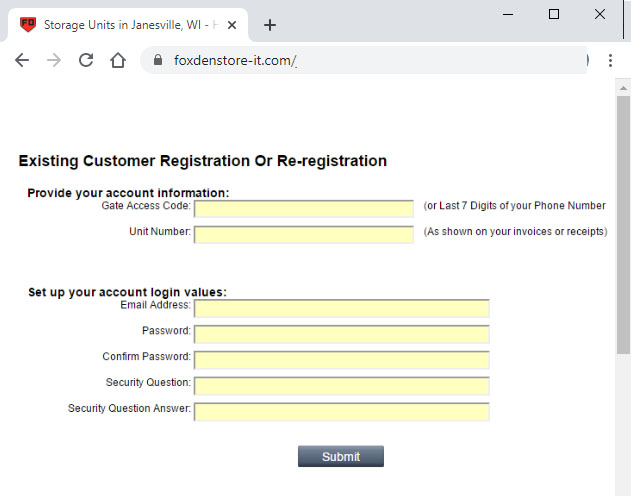The width and height of the screenshot is (631, 496).
Task: Click the lock icon in address bar
Action: click(156, 61)
